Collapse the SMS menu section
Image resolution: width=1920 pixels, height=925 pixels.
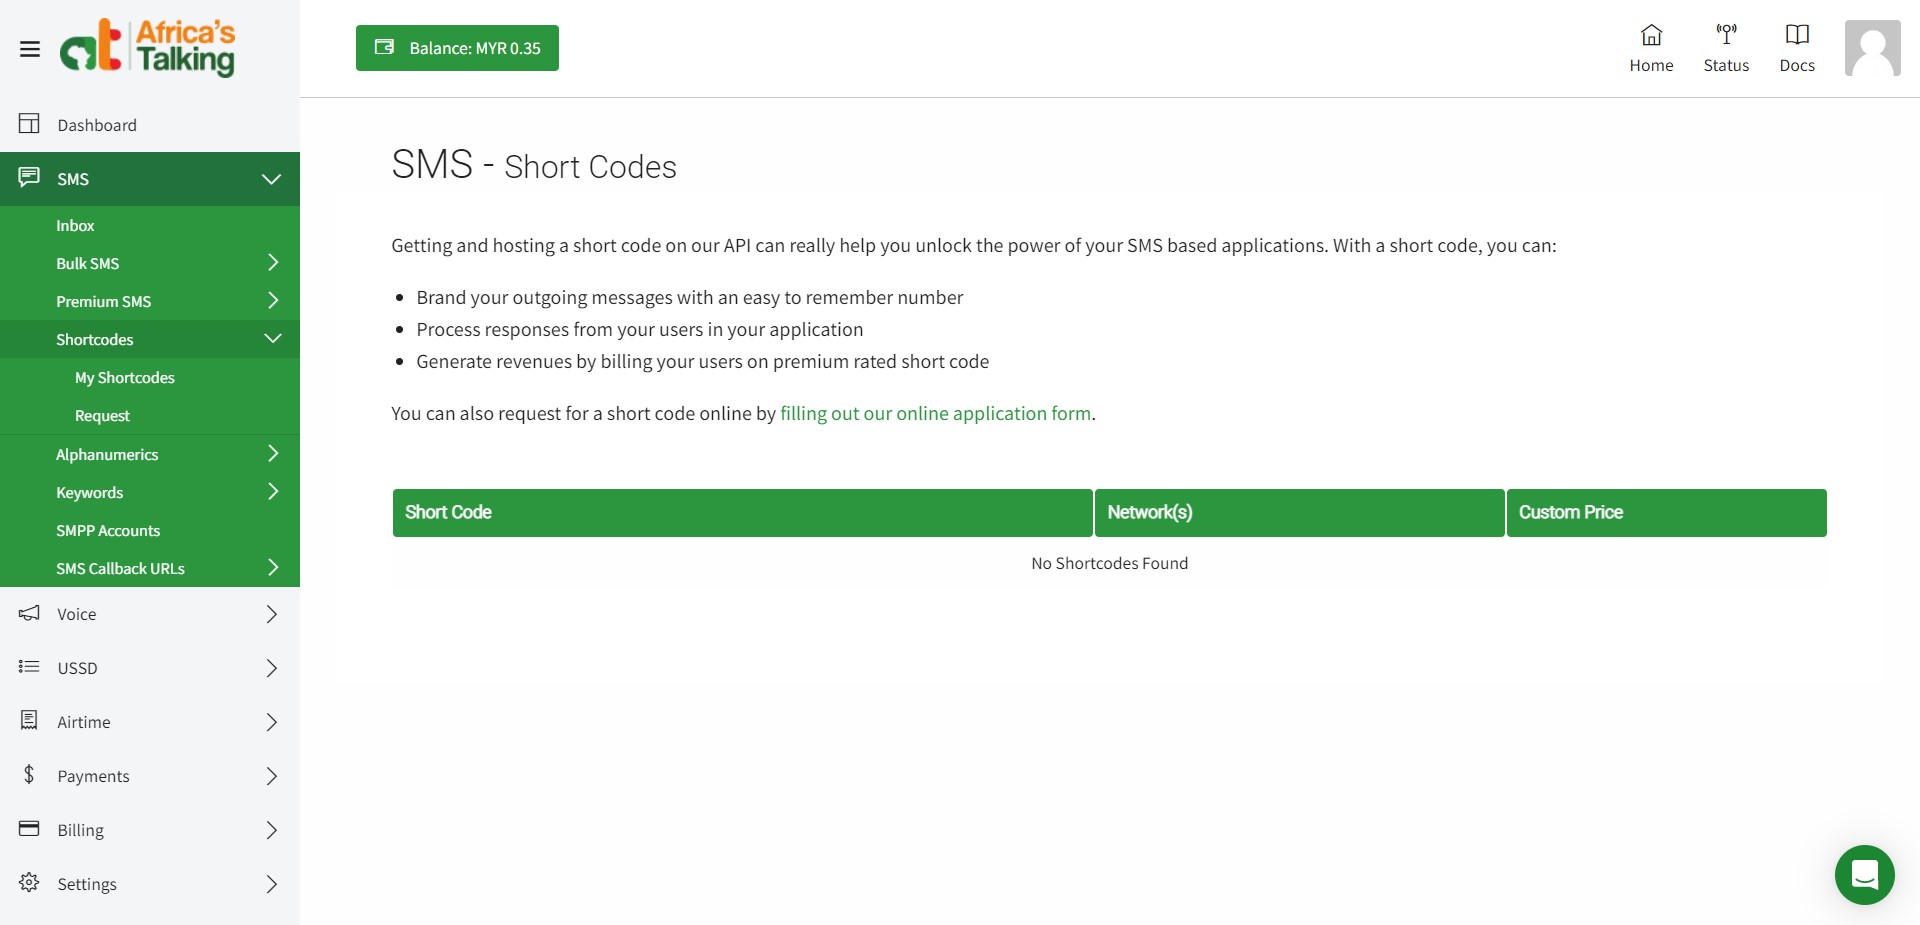(x=271, y=179)
